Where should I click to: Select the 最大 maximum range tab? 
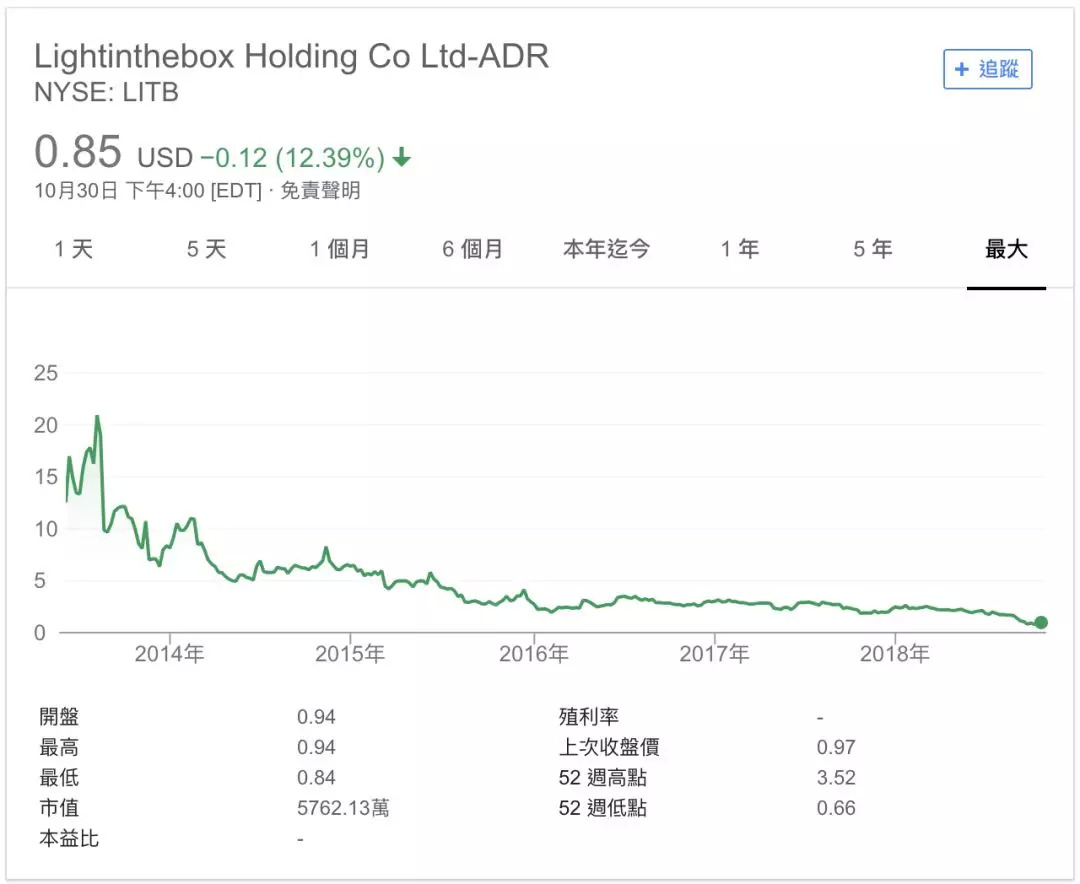(x=1006, y=249)
